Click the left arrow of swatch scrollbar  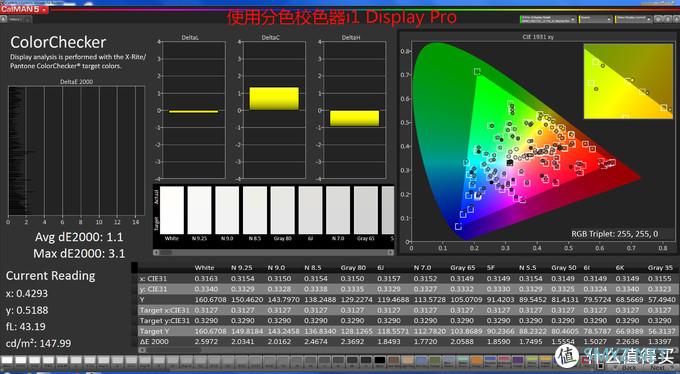156,252
